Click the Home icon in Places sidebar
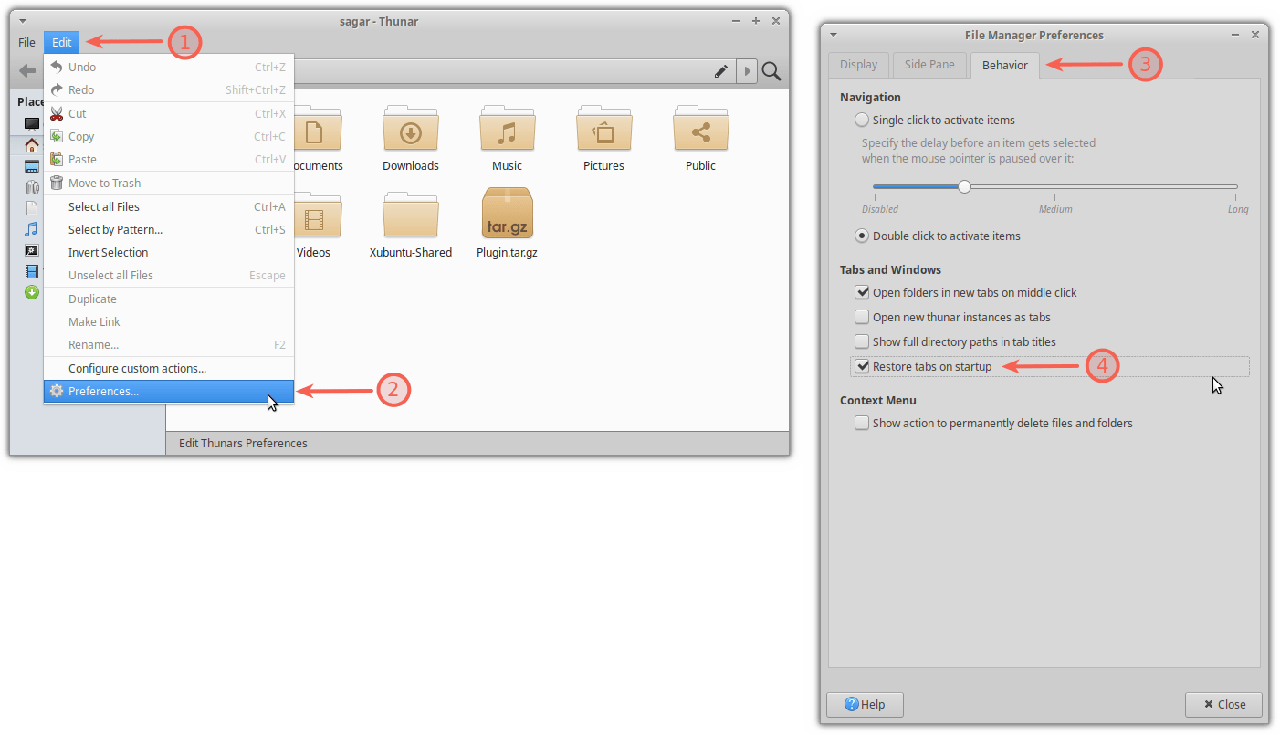 [x=32, y=146]
